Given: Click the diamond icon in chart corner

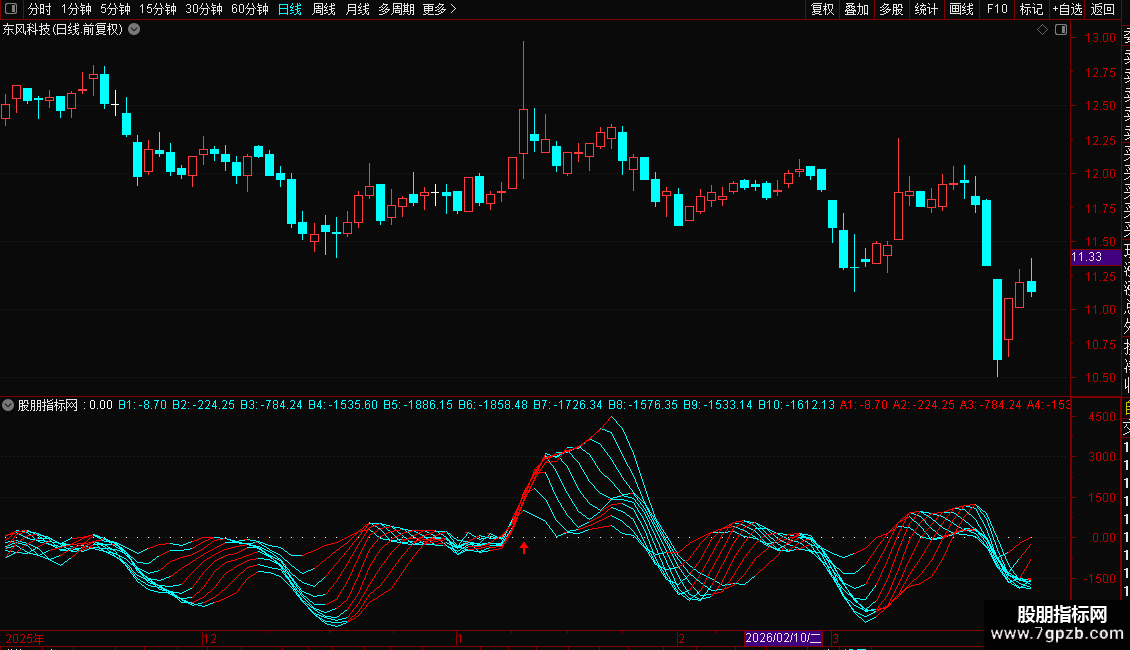Looking at the screenshot, I should point(1042,30).
